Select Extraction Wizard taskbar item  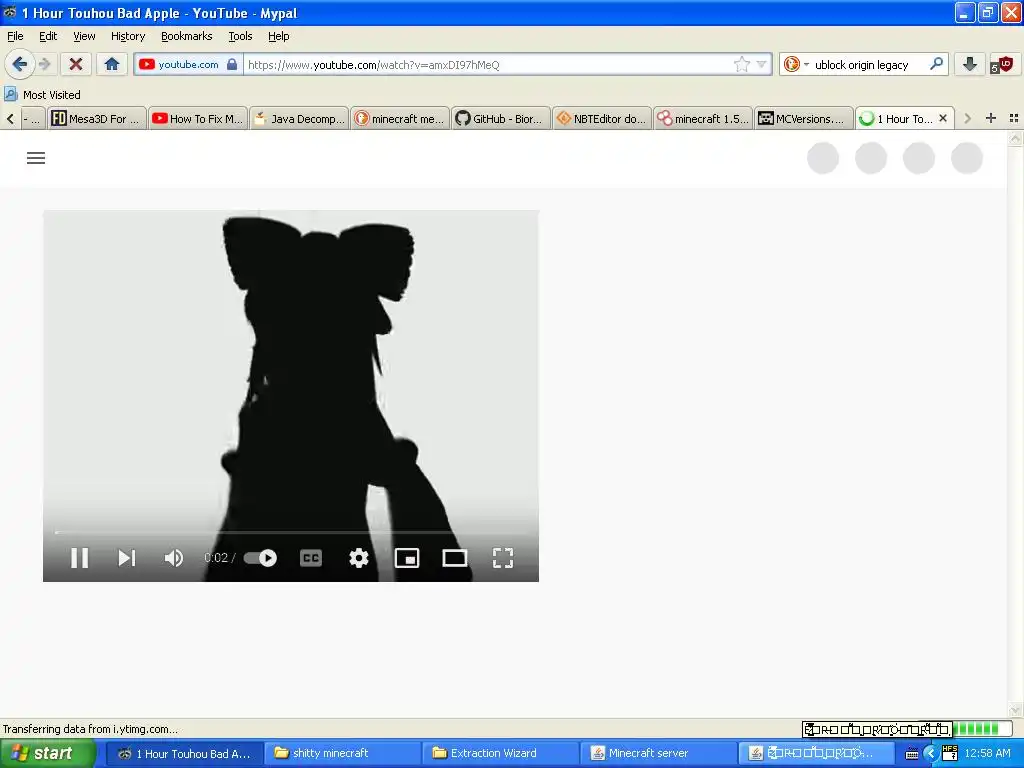point(500,753)
